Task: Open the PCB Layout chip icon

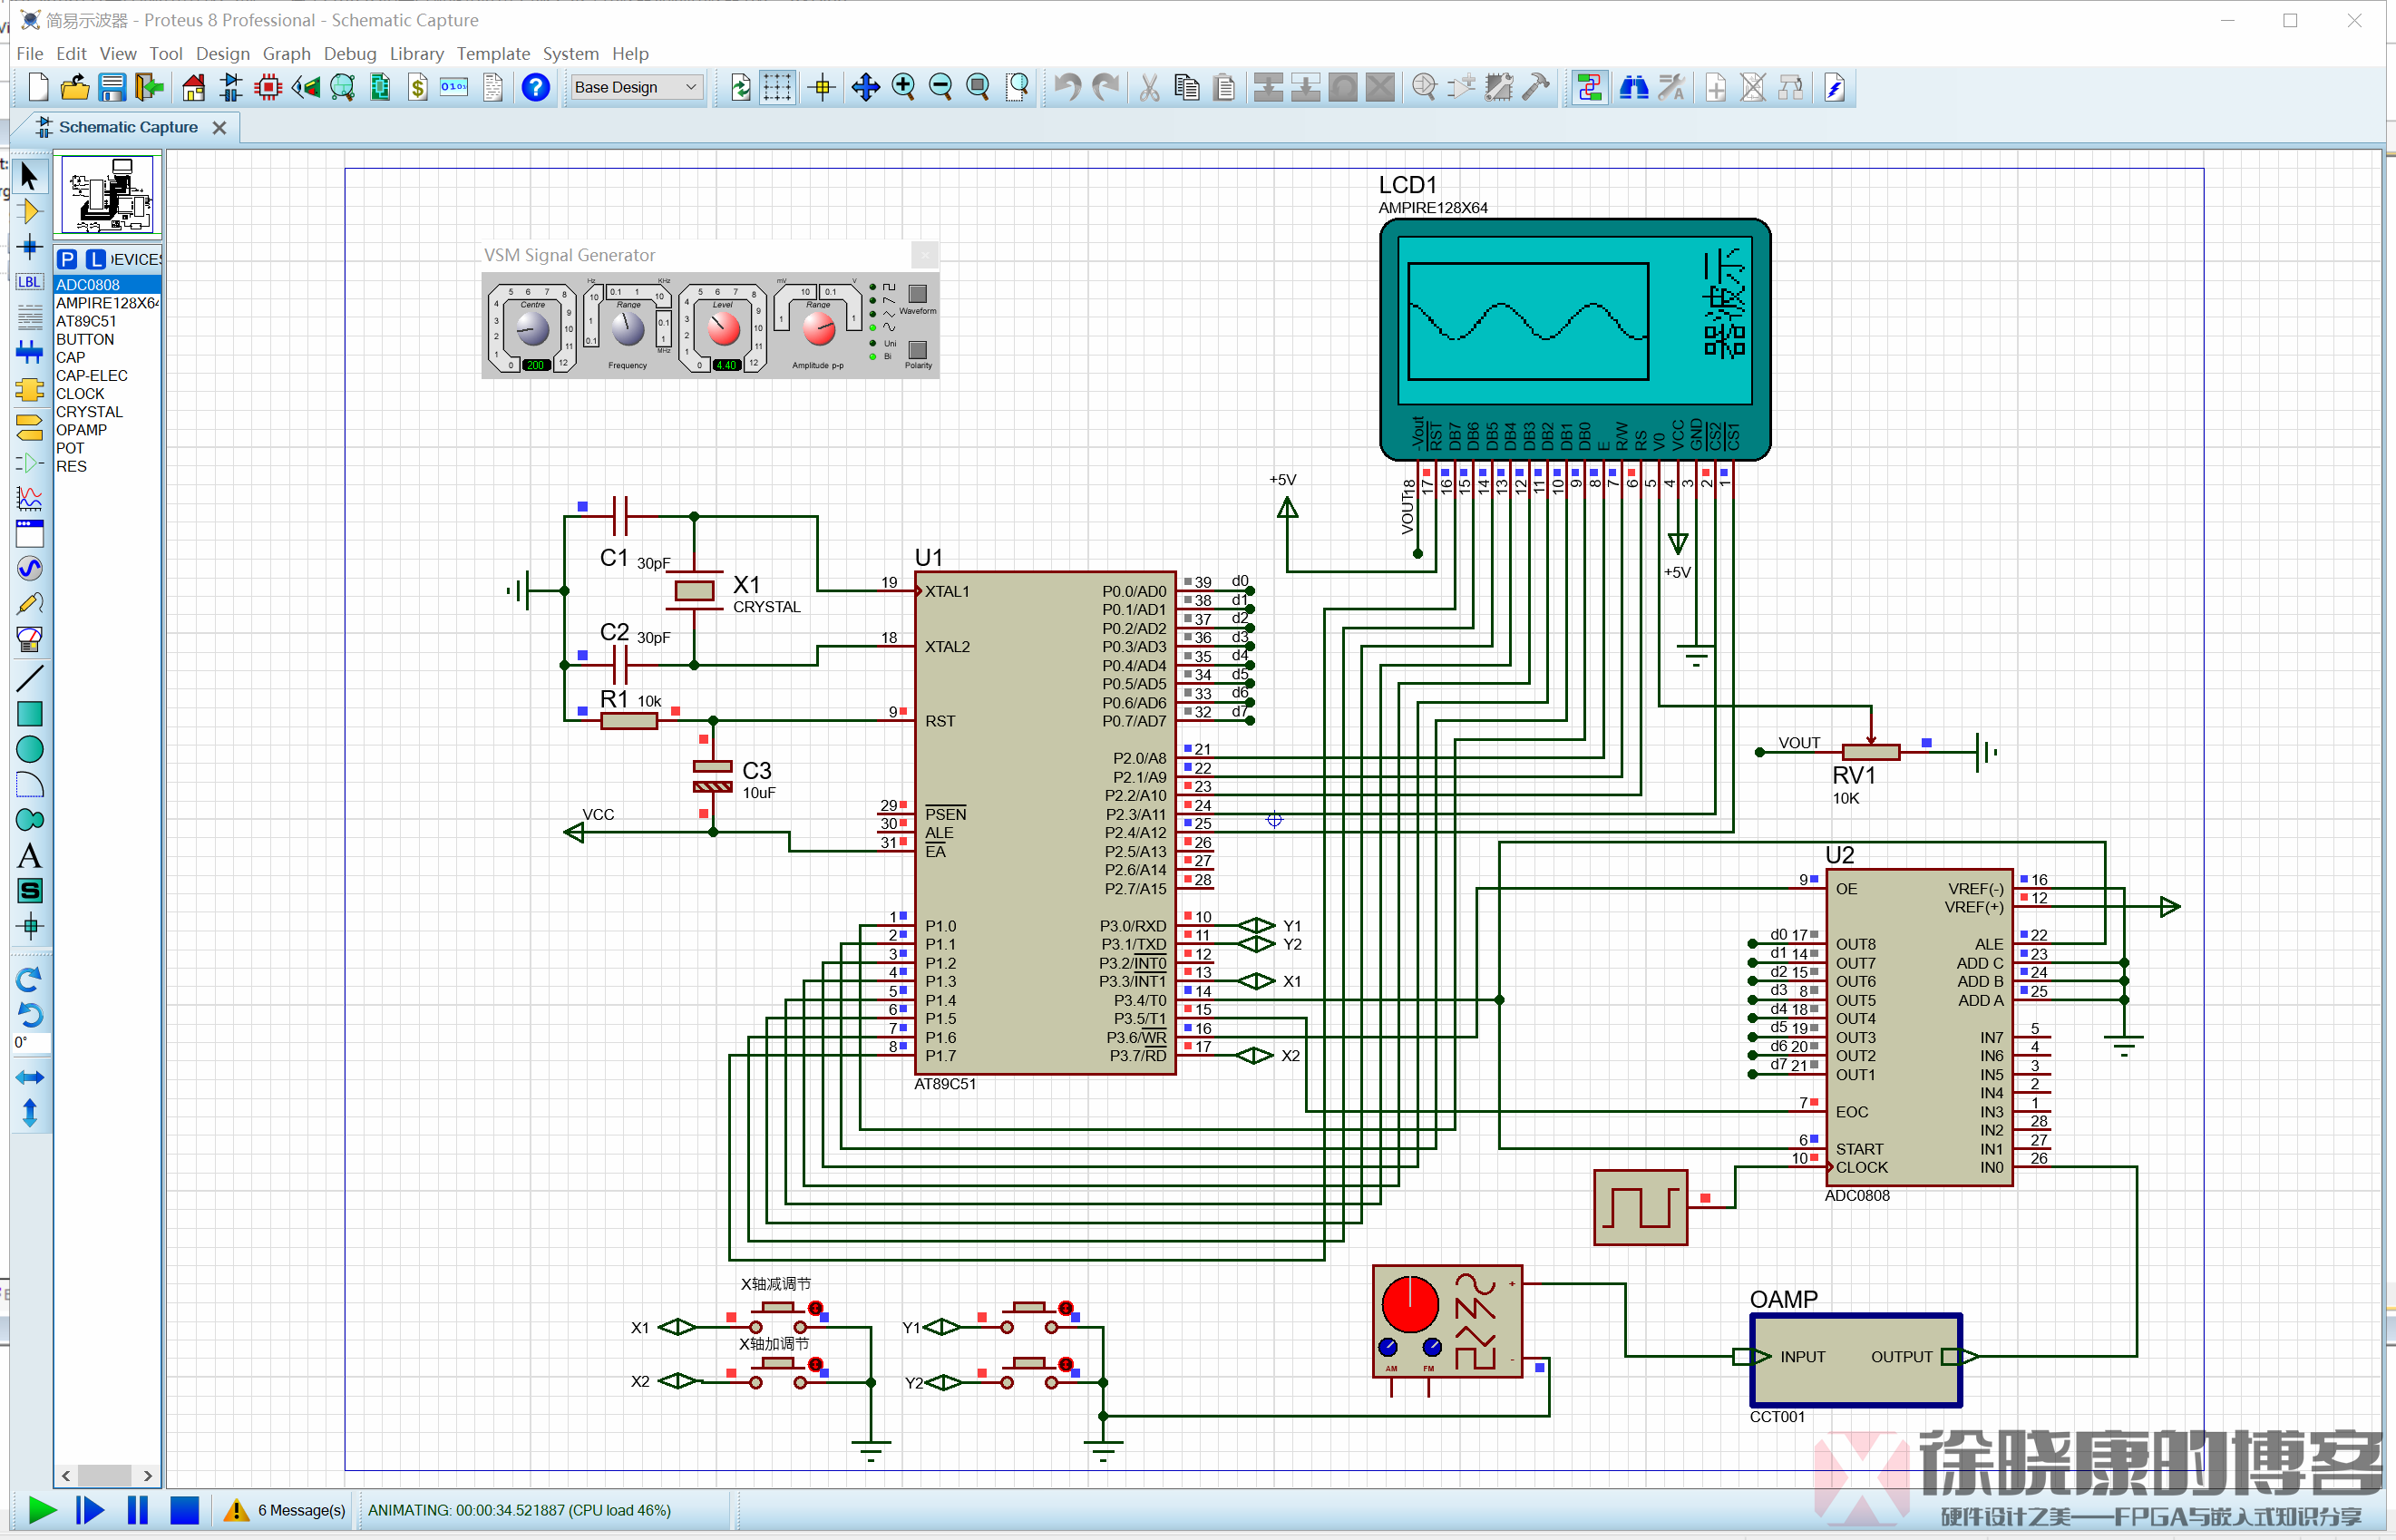Action: (x=268, y=88)
